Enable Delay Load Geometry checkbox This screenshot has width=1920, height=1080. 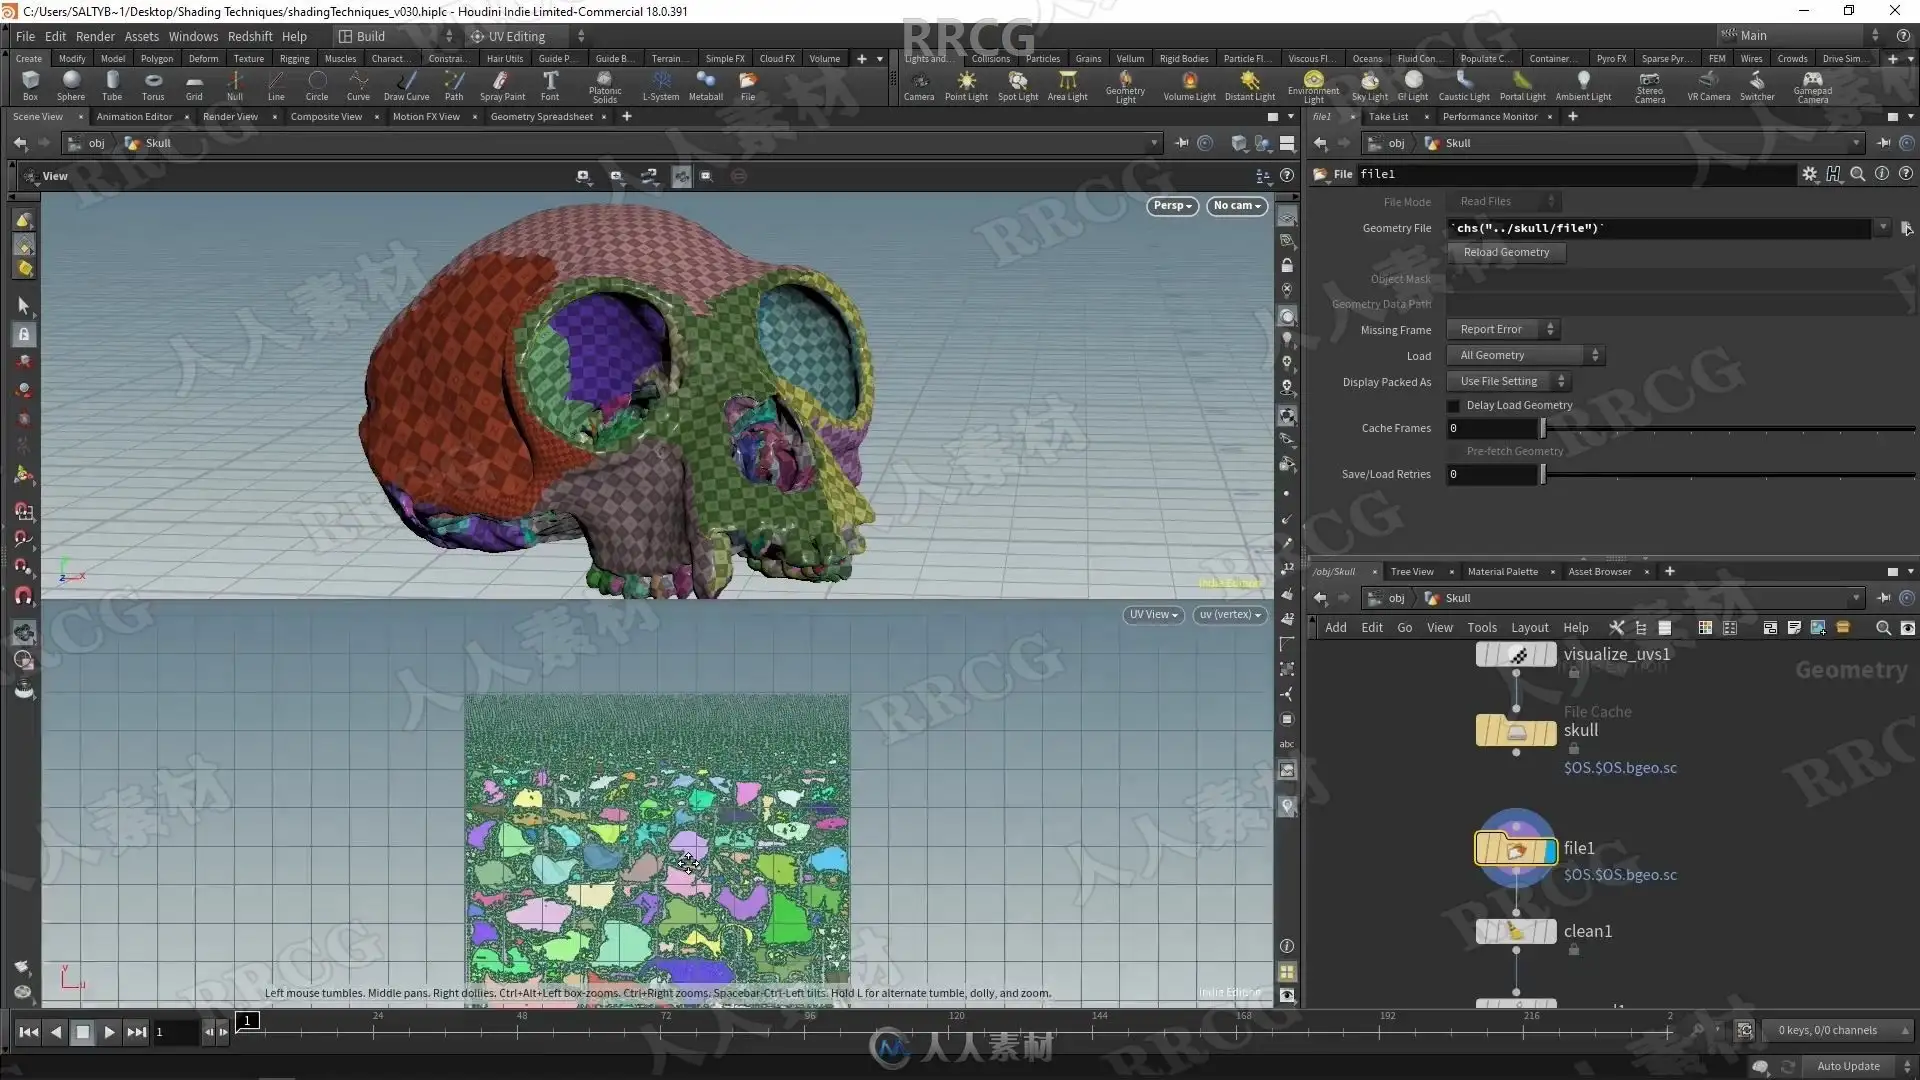pos(1454,406)
